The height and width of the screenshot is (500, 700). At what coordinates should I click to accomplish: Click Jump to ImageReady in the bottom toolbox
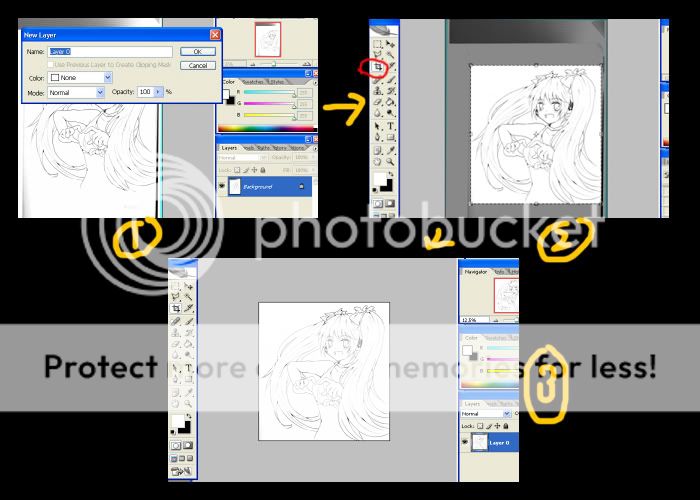pos(181,471)
